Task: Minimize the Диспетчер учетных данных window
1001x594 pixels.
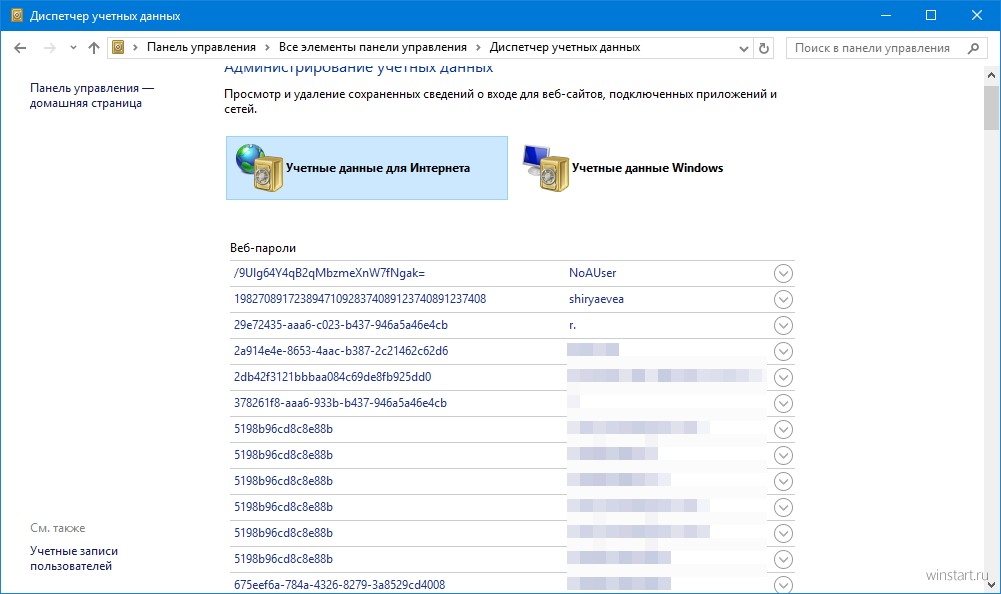Action: tap(885, 15)
